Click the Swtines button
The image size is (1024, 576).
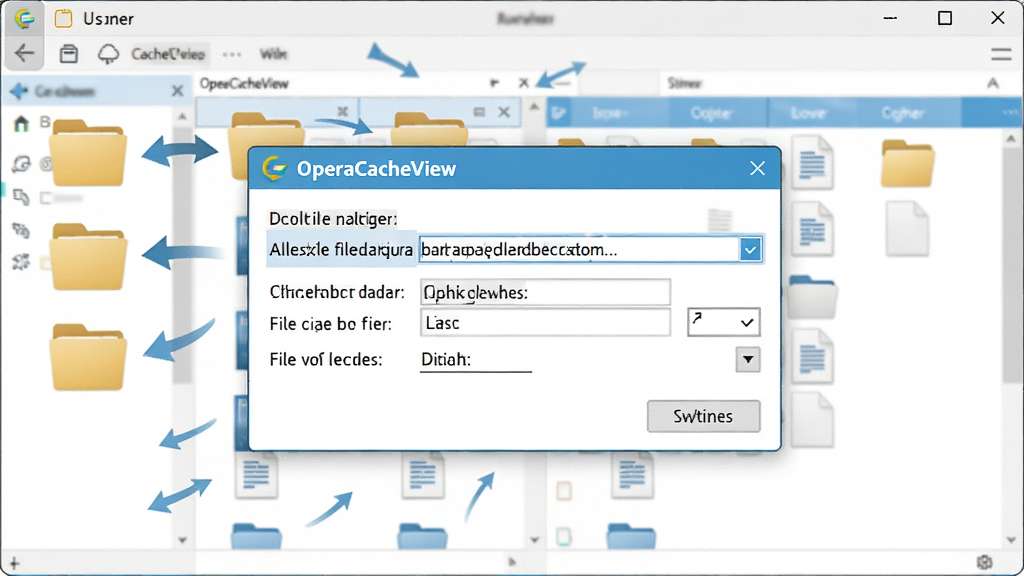point(703,416)
